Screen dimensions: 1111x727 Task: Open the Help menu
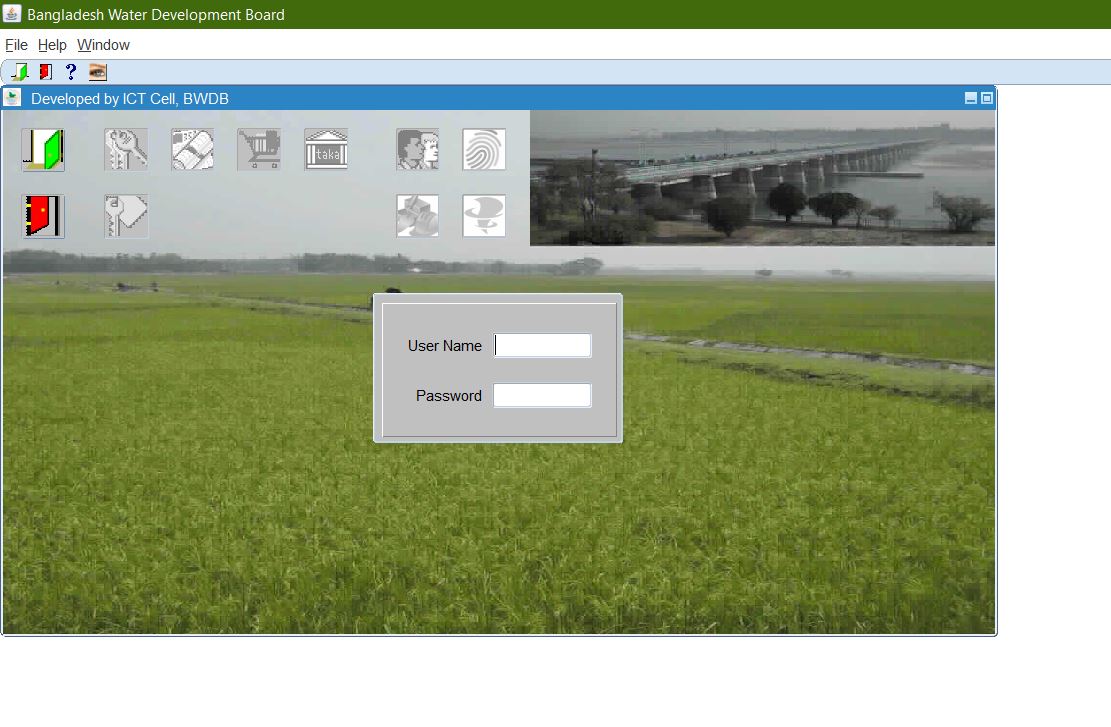coord(52,45)
